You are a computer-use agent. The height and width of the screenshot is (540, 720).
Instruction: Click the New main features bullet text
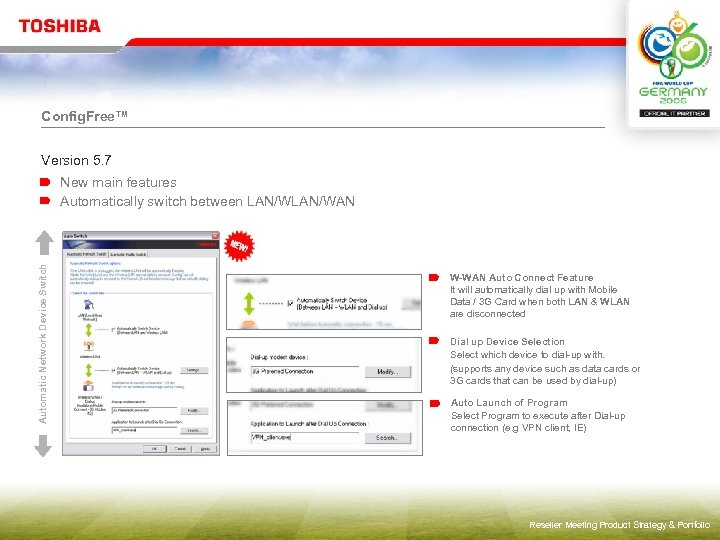pos(118,182)
